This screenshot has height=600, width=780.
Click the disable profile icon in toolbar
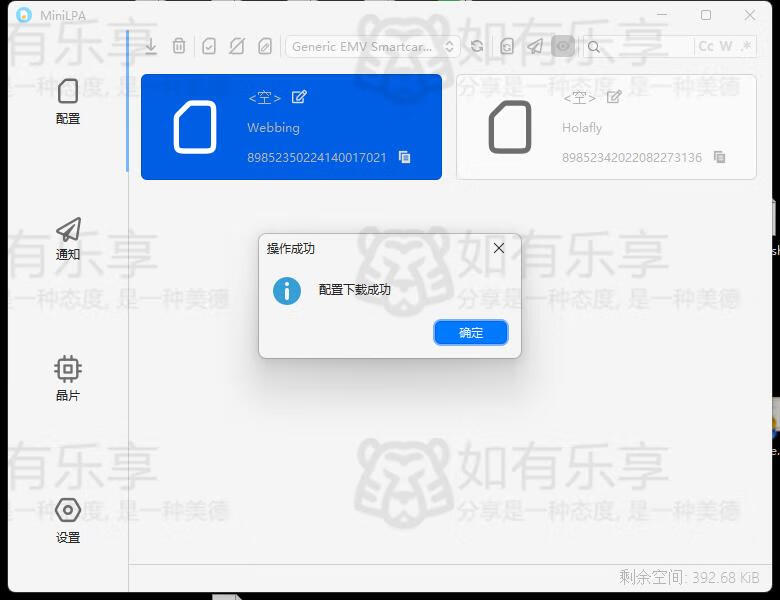(x=237, y=46)
